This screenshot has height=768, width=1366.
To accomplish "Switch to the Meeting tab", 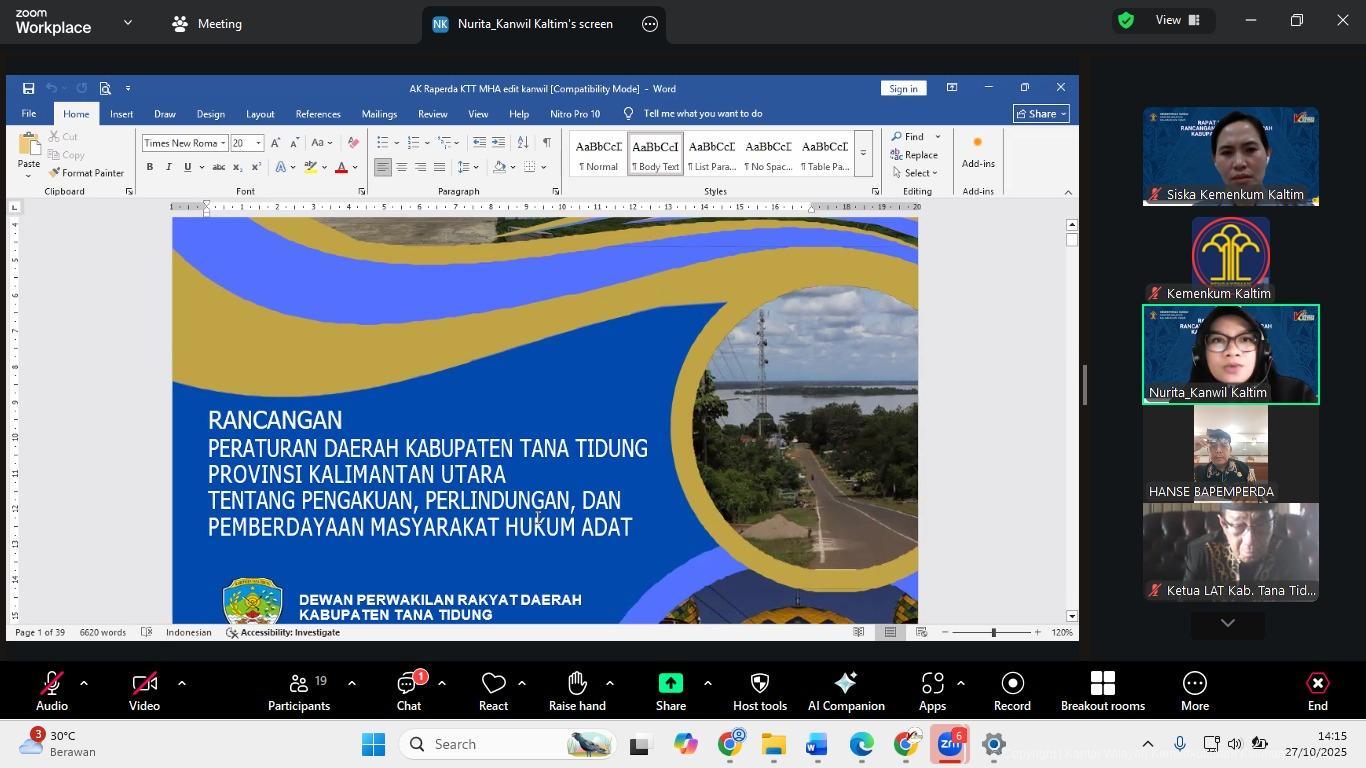I will click(207, 24).
